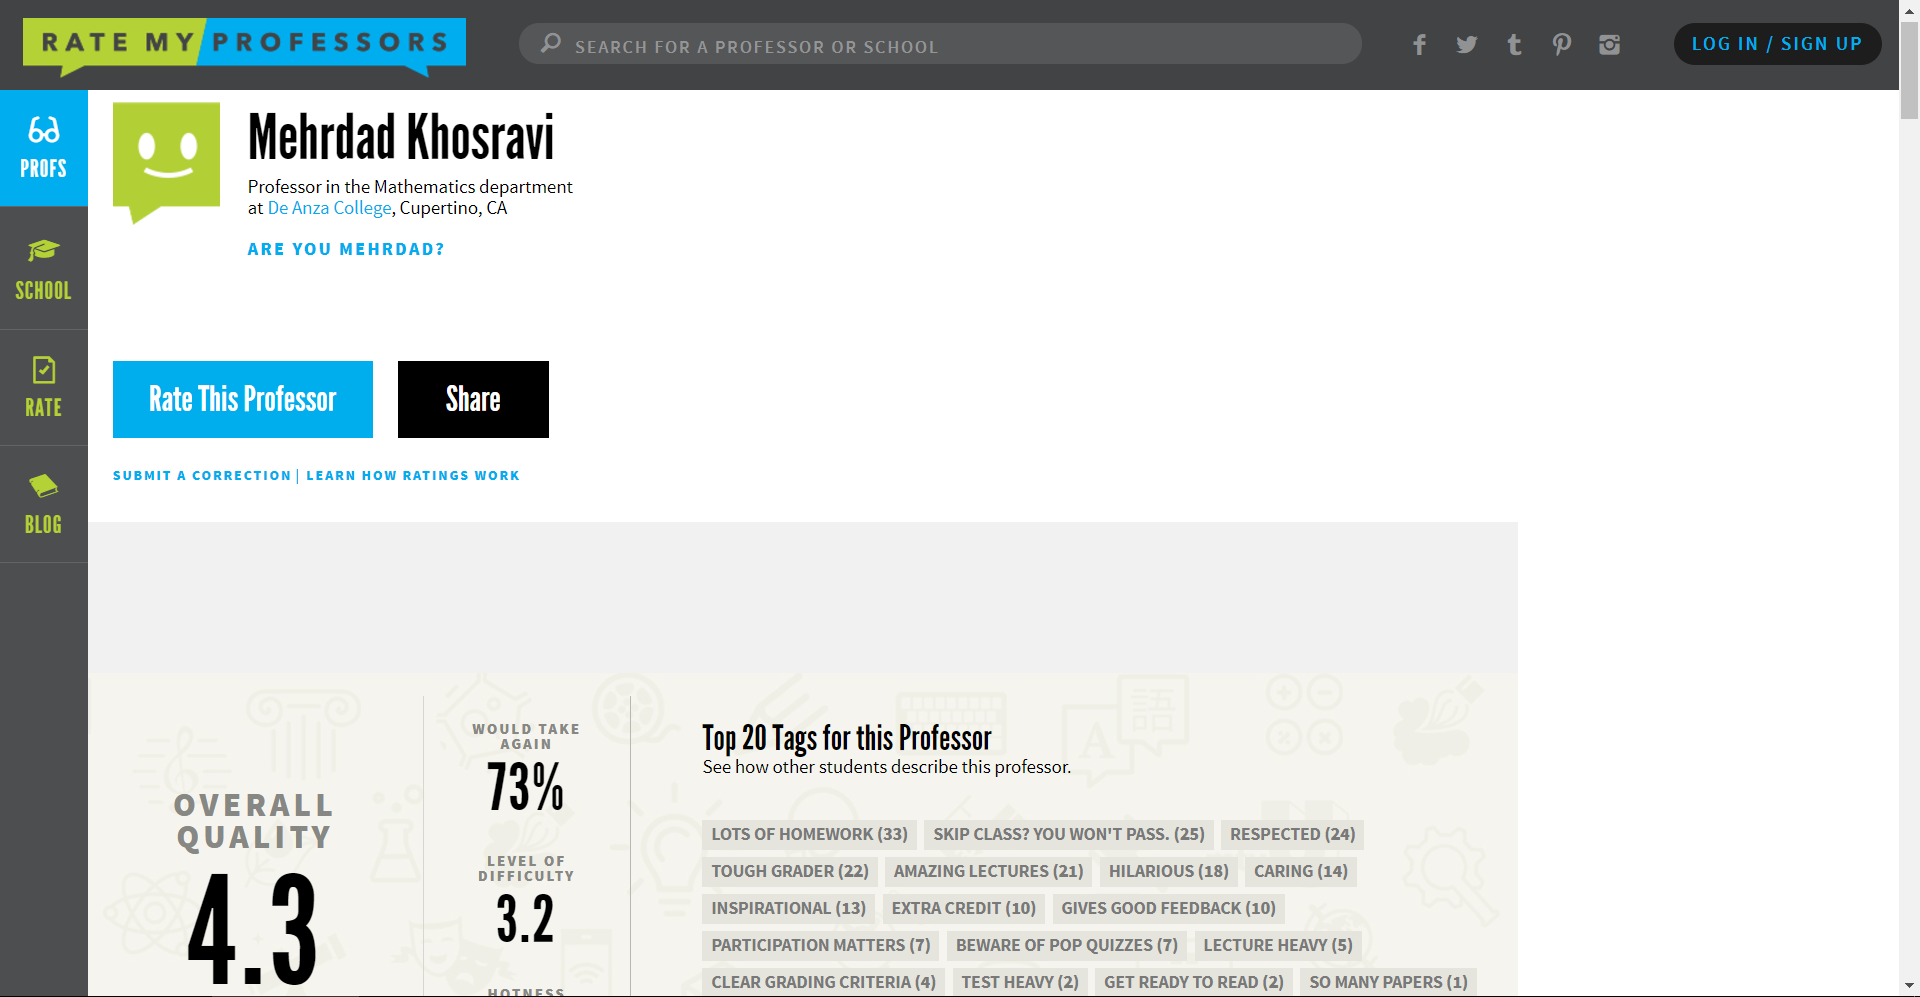1920x997 pixels.
Task: Open the Pinterest social icon
Action: (x=1561, y=45)
